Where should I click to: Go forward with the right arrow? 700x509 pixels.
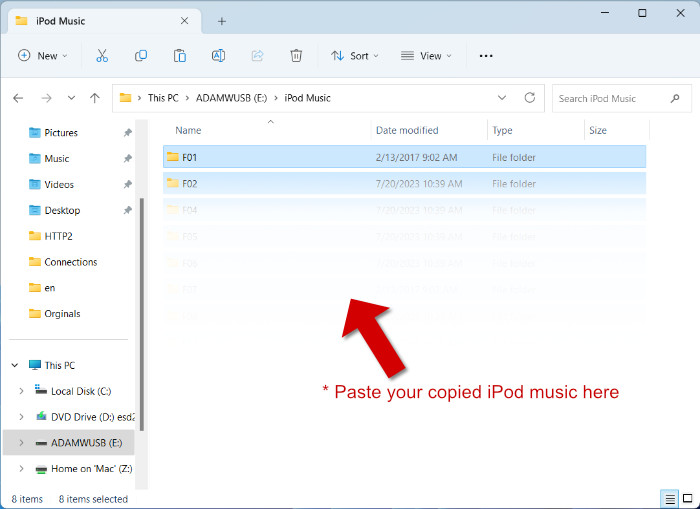[46, 98]
